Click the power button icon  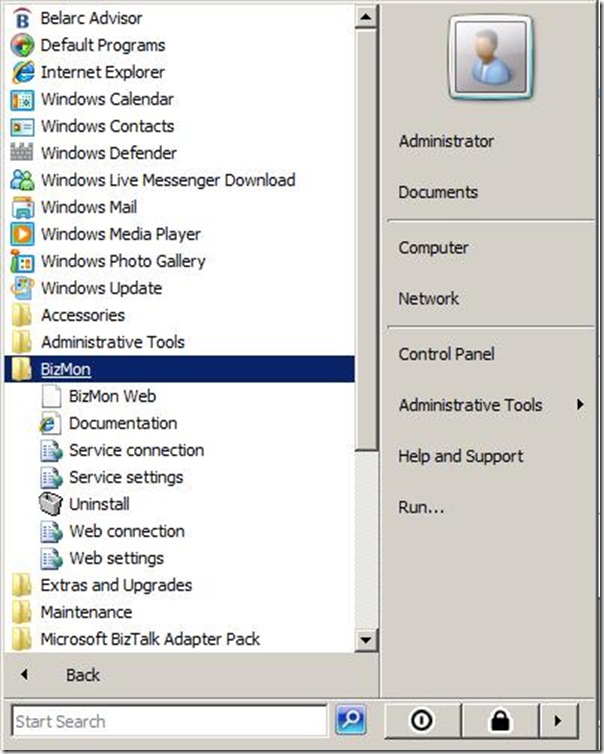tap(423, 720)
